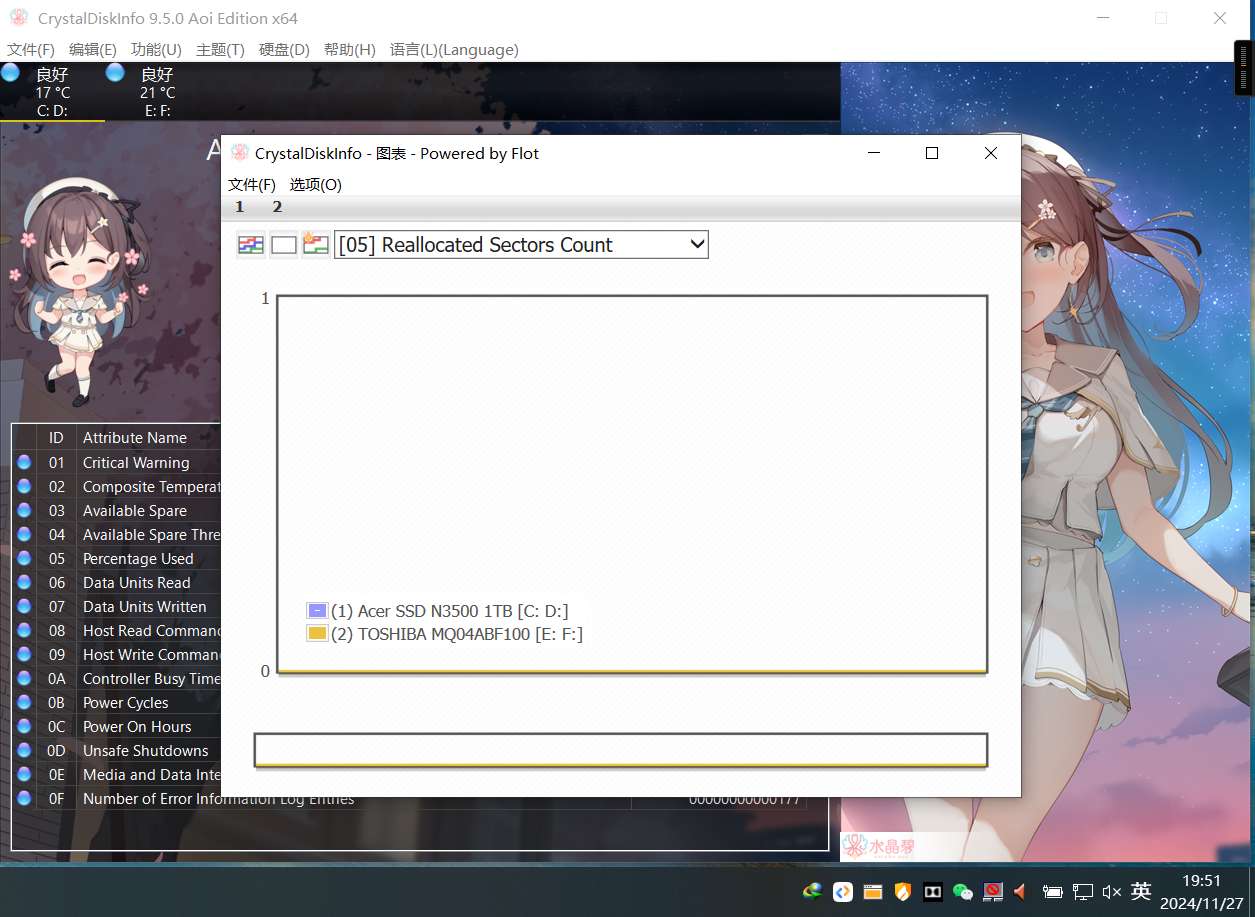Viewport: 1255px width, 917px height.
Task: Open 文件(F) menu in main CrystalDiskInfo window
Action: (31, 49)
